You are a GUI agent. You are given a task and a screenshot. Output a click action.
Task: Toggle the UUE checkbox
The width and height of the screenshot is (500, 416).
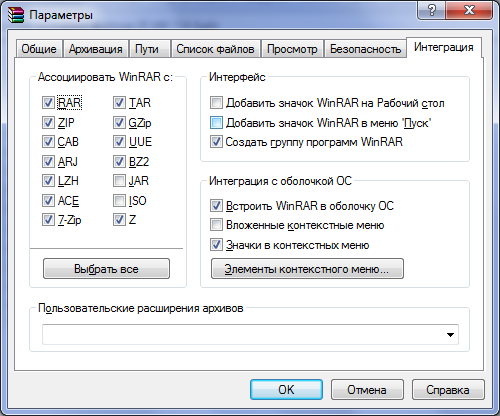(119, 142)
